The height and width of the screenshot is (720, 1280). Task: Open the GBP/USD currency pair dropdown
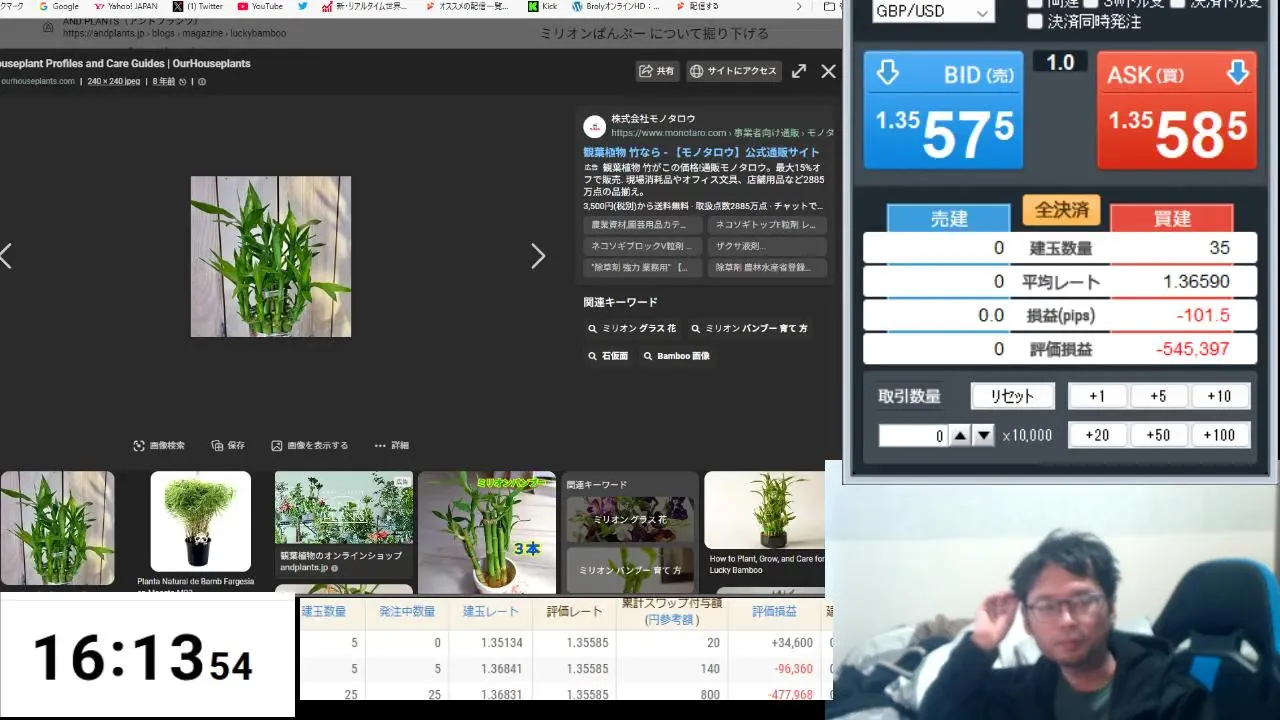(x=931, y=12)
